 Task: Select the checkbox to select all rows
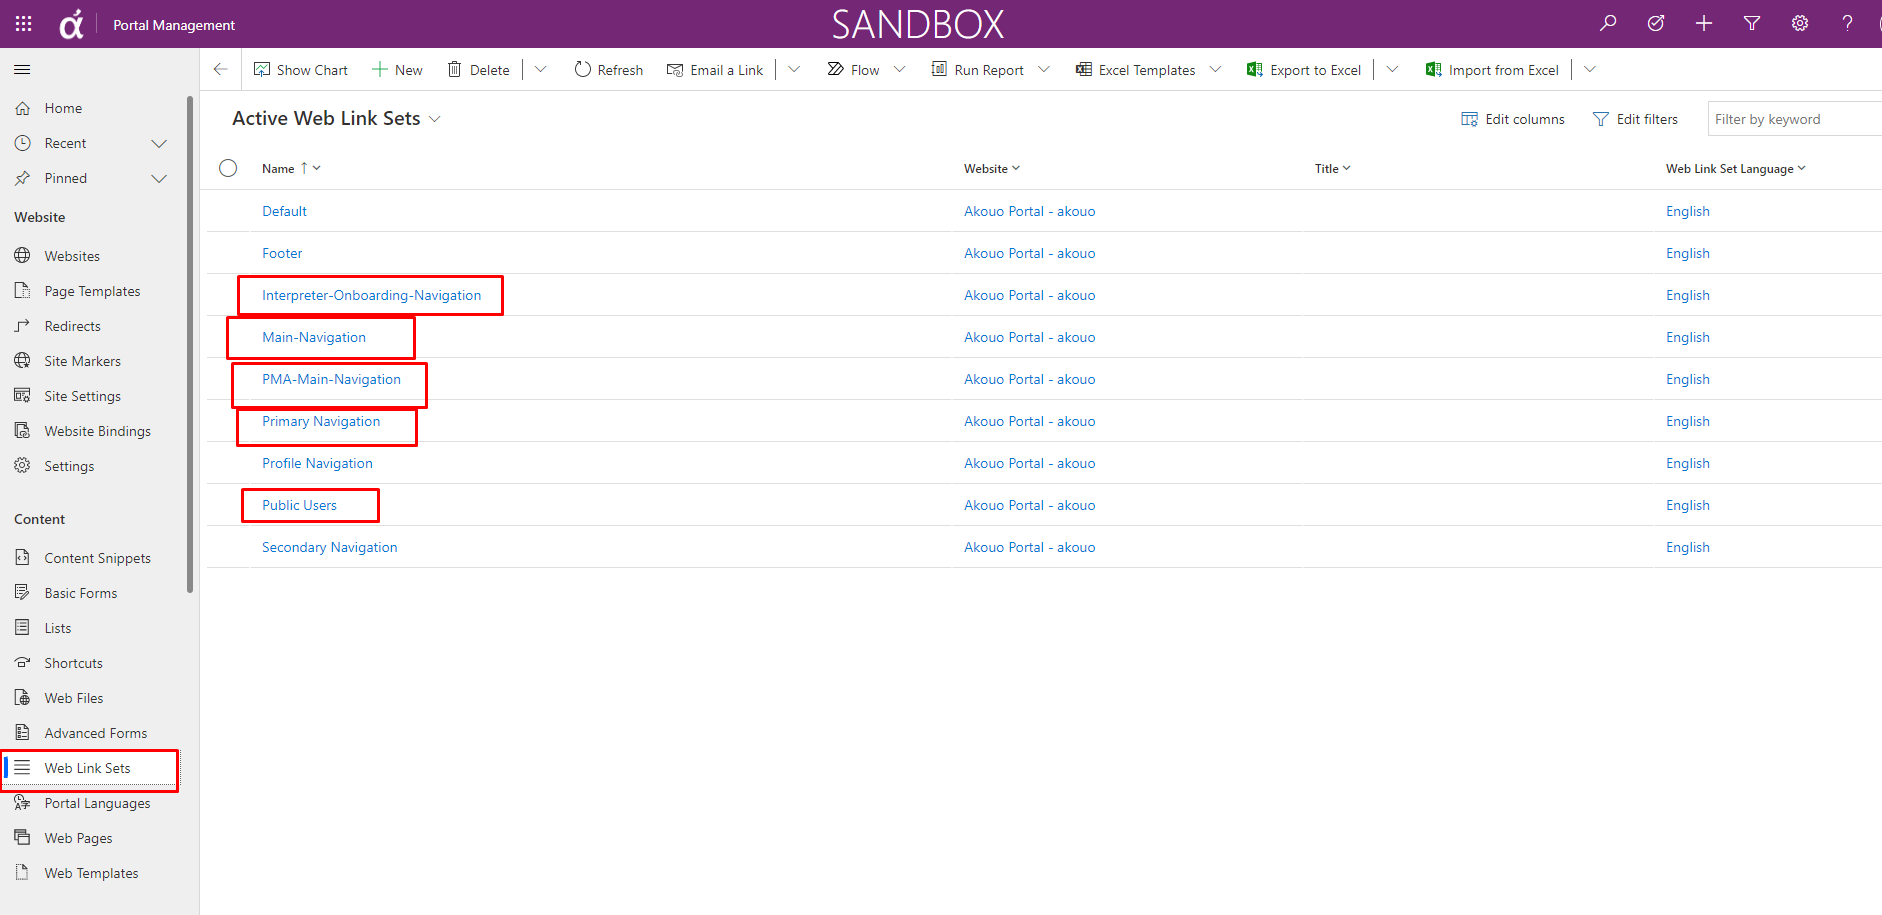click(x=228, y=168)
